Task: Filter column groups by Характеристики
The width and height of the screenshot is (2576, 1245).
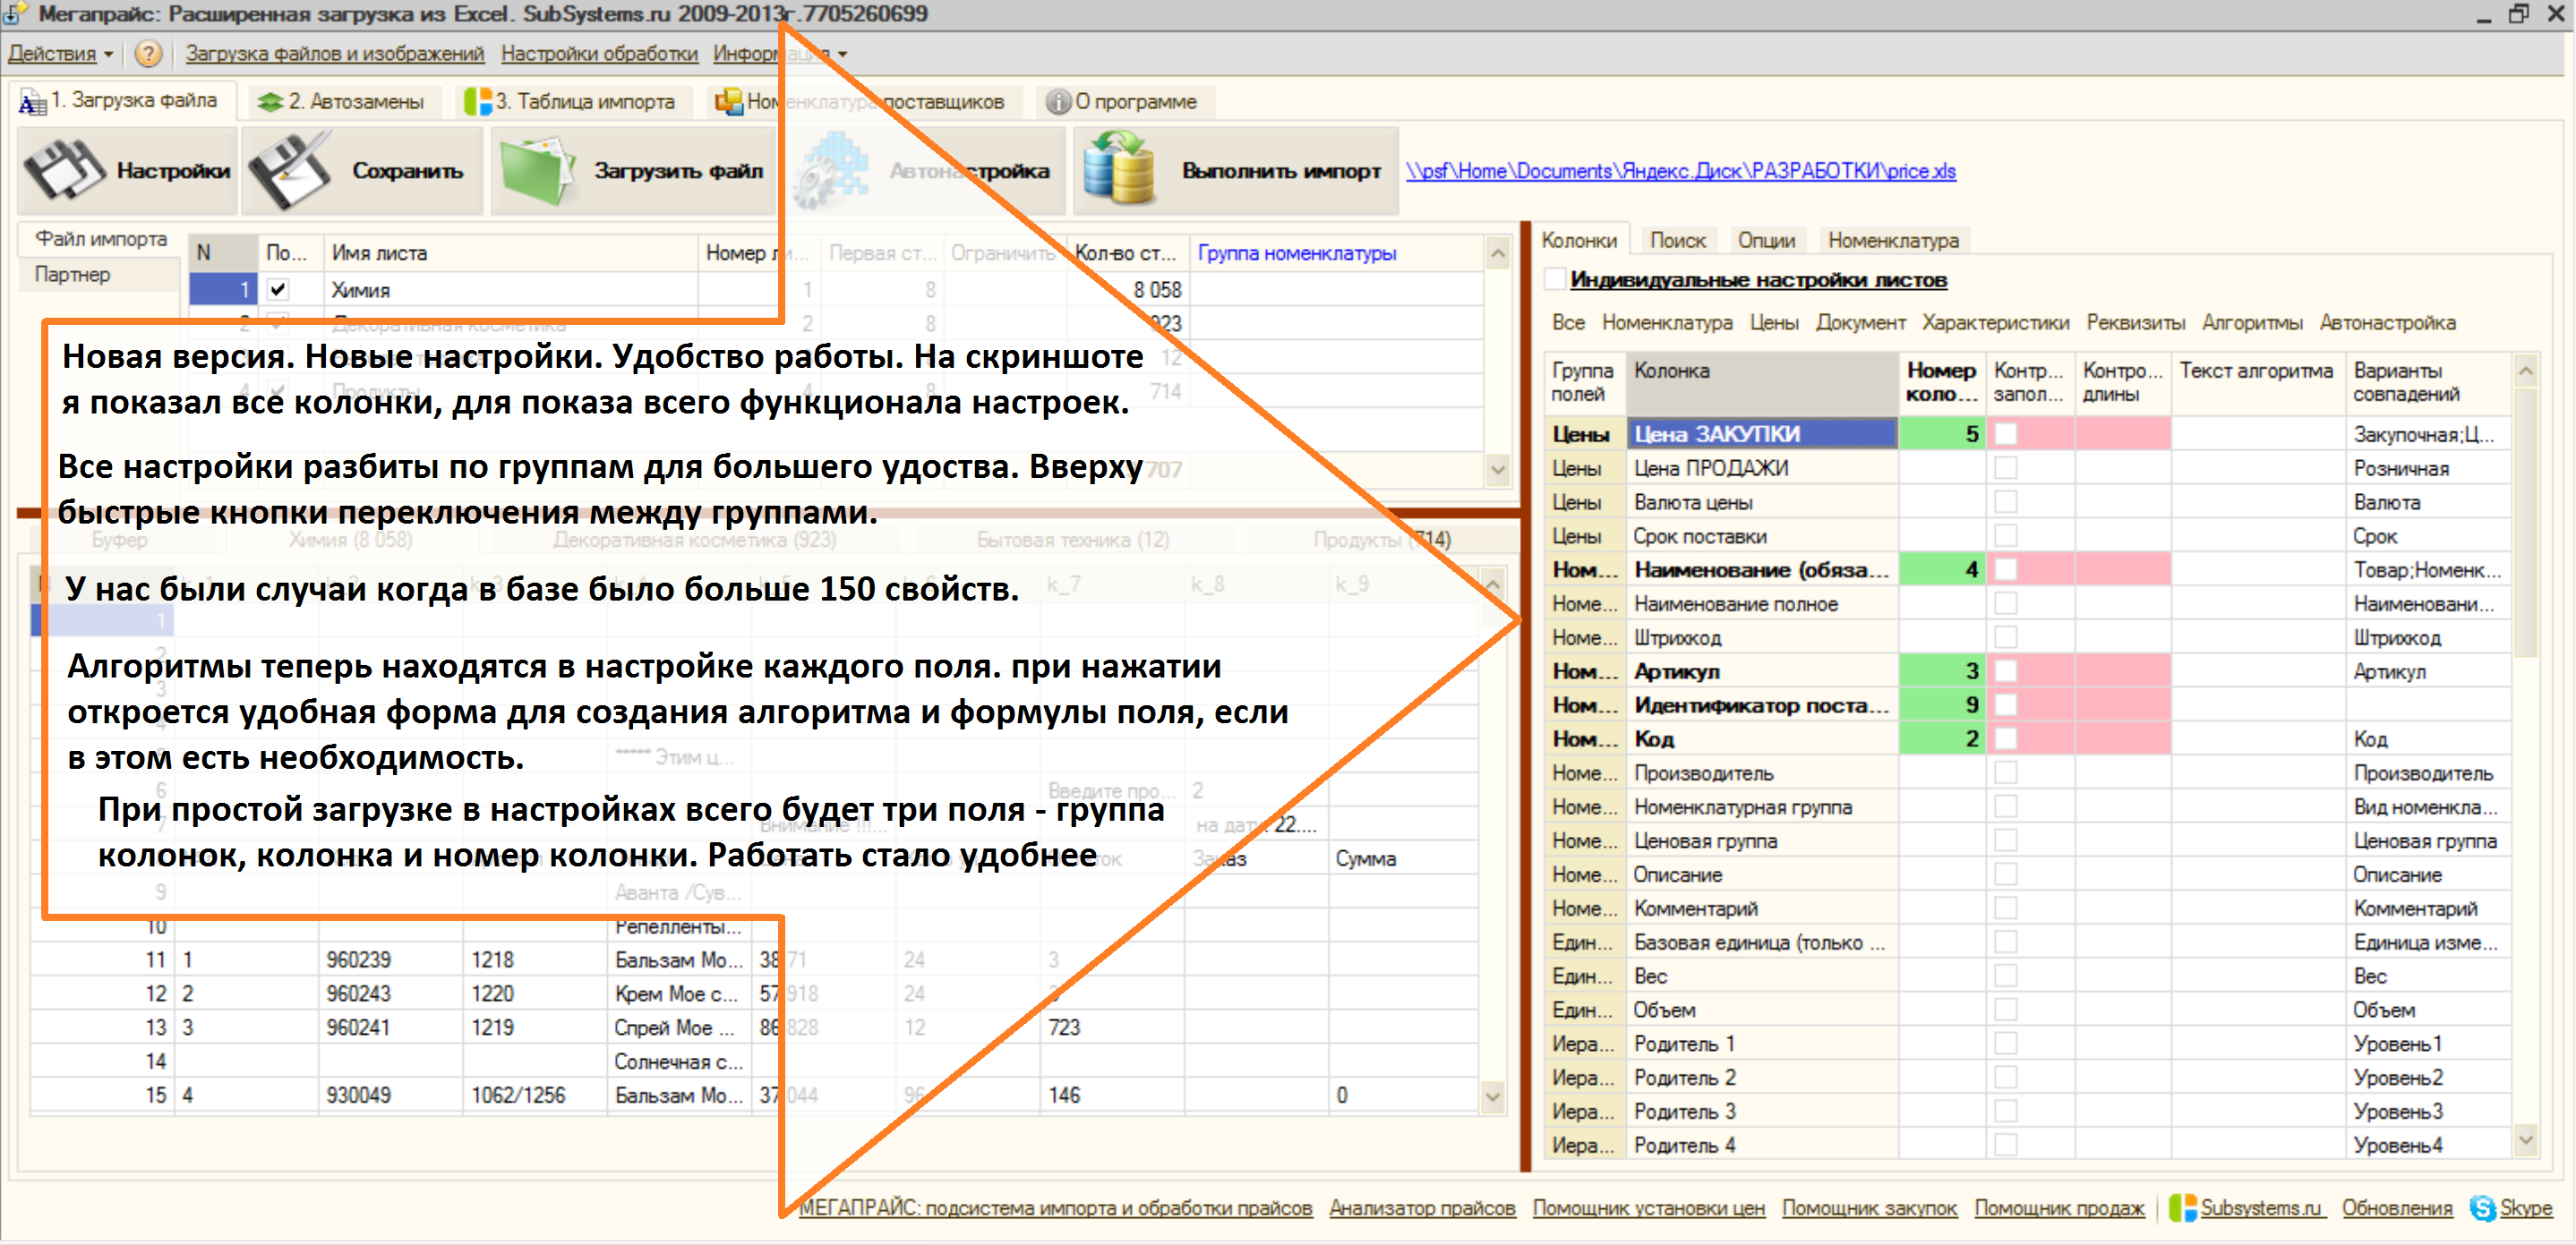Action: [x=1995, y=322]
